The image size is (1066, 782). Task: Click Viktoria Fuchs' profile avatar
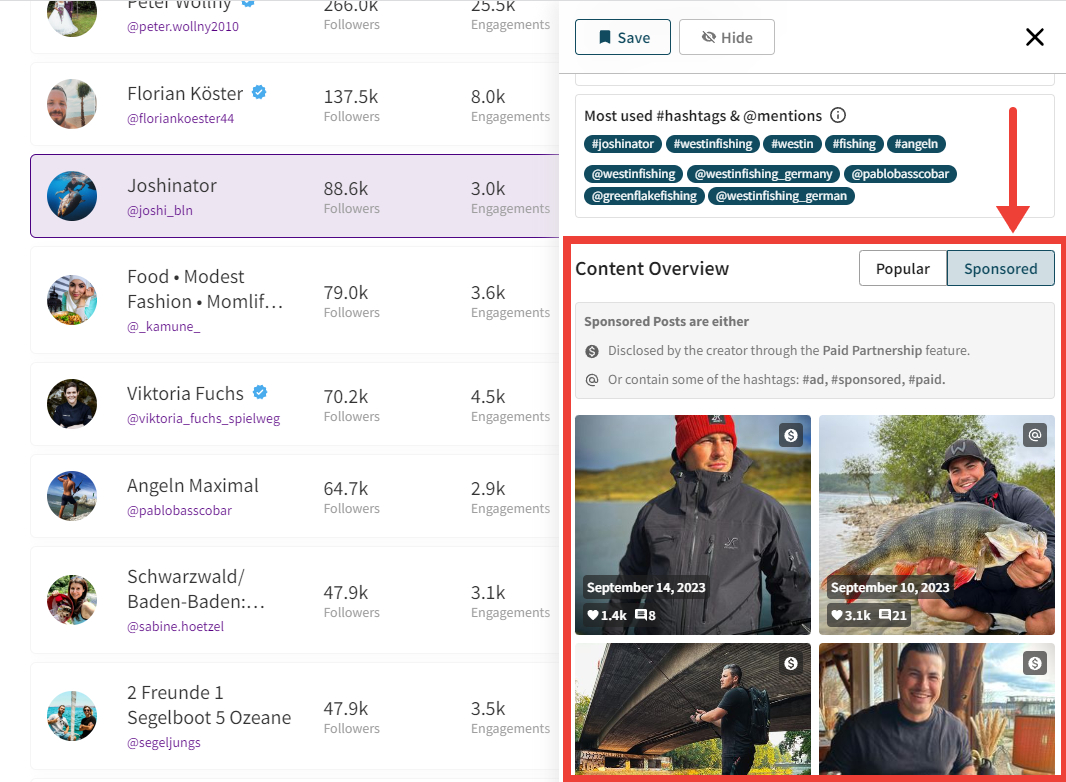click(72, 404)
